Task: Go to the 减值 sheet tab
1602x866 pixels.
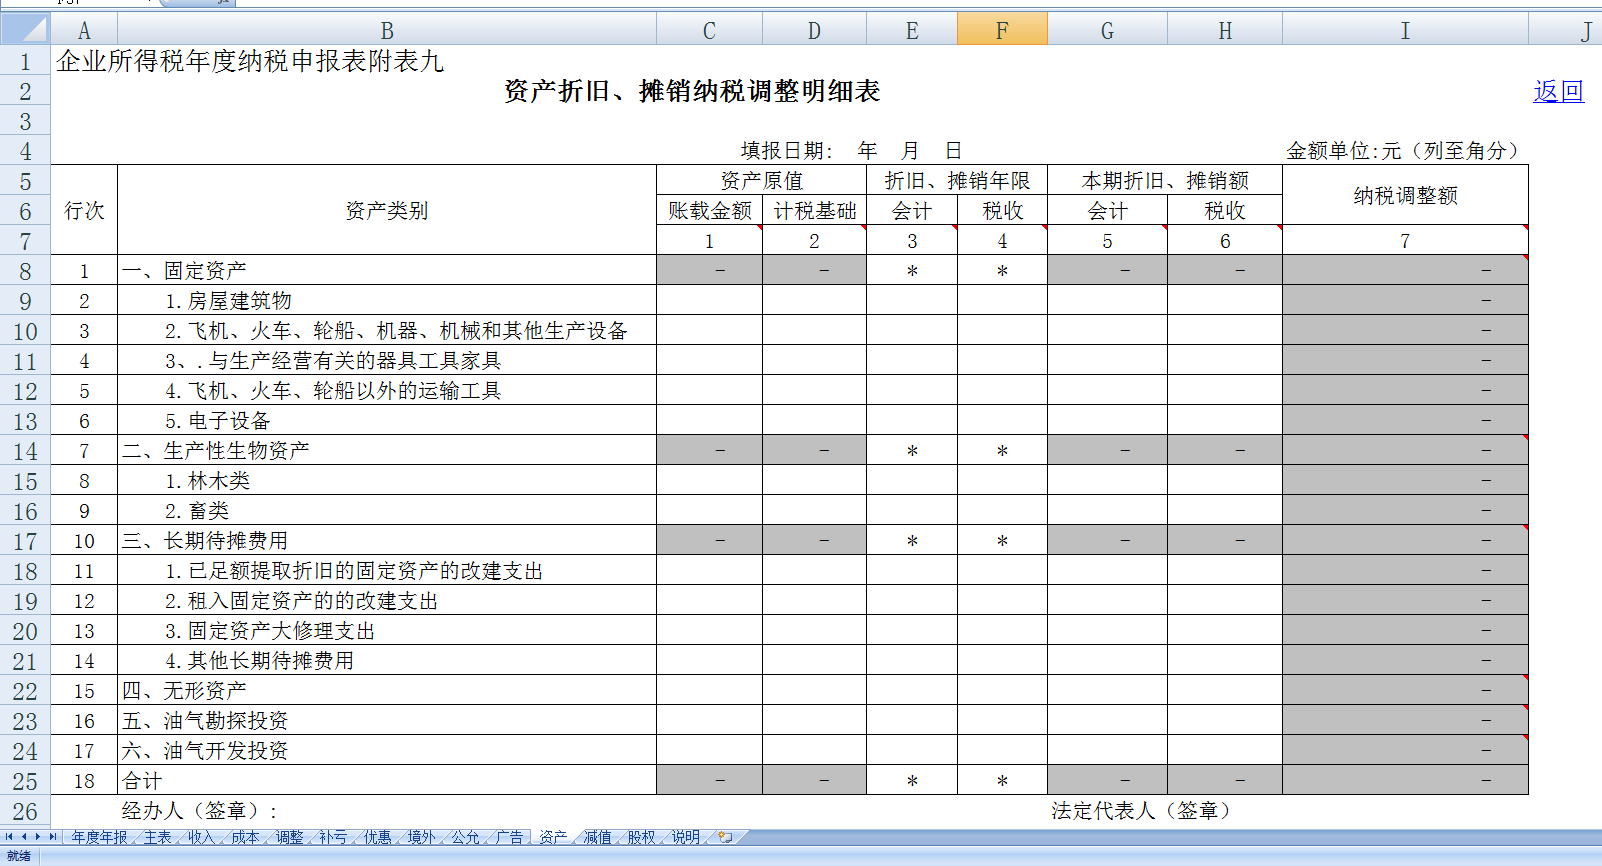Action: [597, 837]
